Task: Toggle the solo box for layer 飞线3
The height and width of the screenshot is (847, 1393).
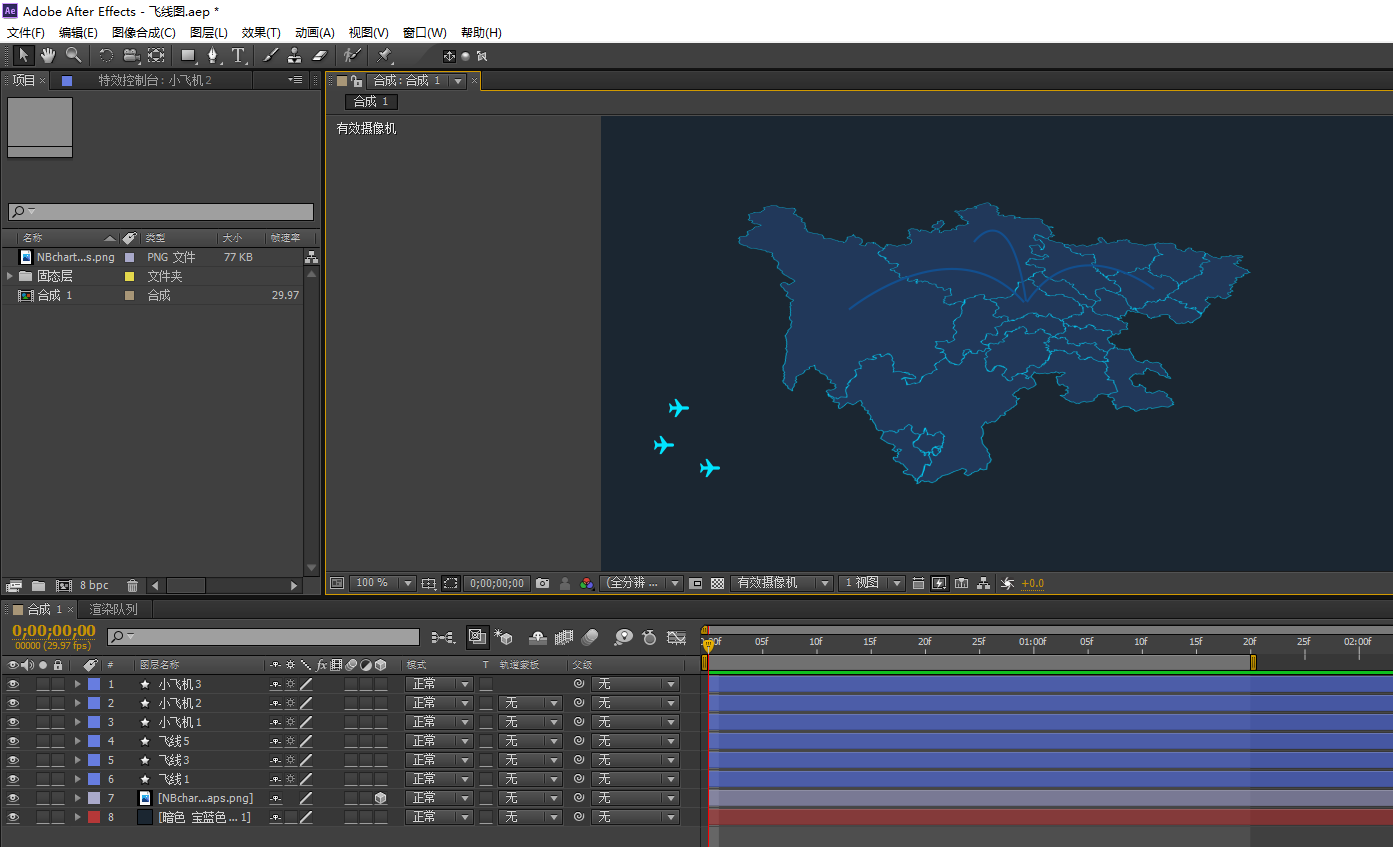Action: pos(43,760)
